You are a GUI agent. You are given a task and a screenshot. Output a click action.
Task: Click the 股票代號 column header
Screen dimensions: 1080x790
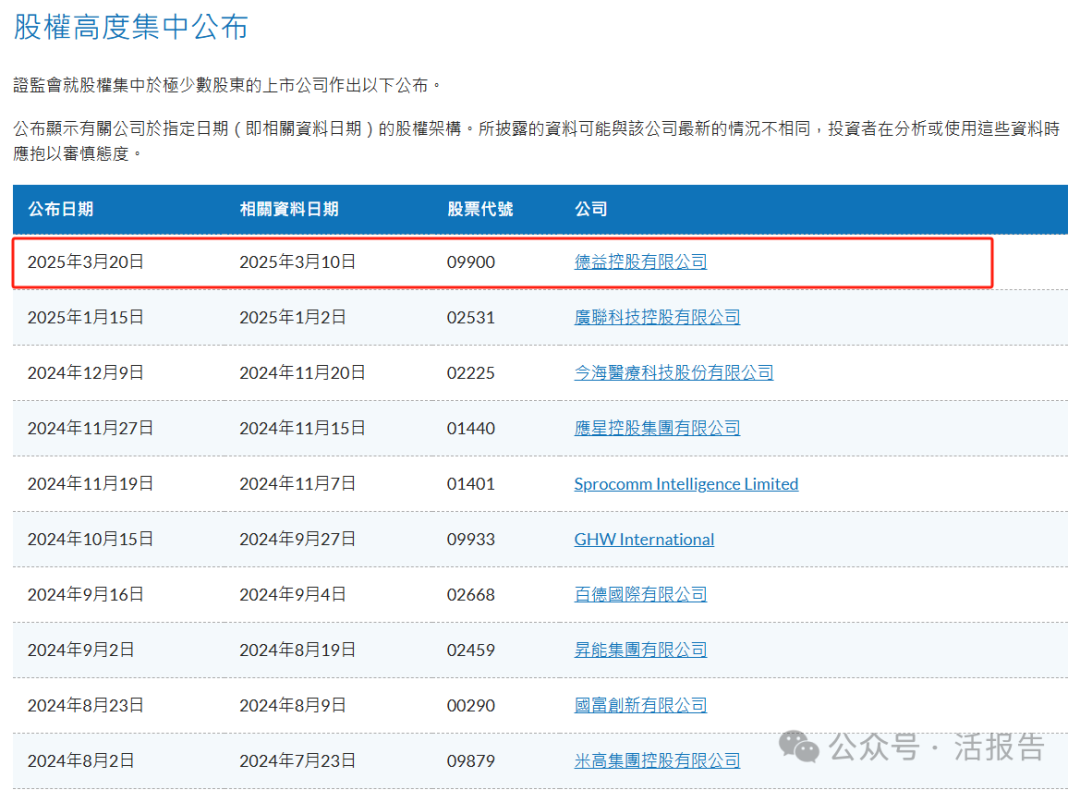tap(479, 209)
